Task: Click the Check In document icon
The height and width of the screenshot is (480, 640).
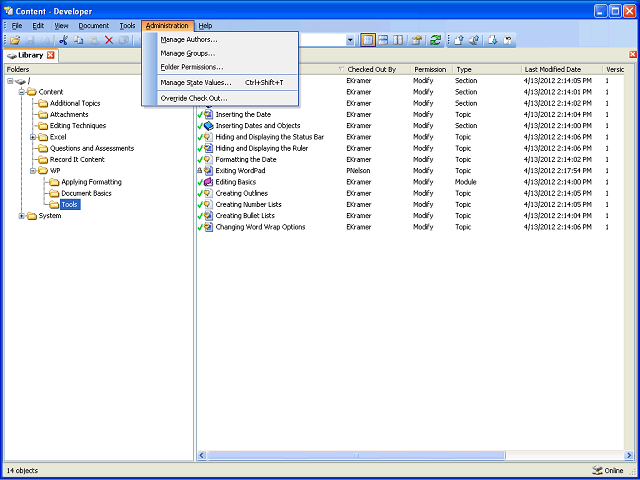Action: [459, 40]
